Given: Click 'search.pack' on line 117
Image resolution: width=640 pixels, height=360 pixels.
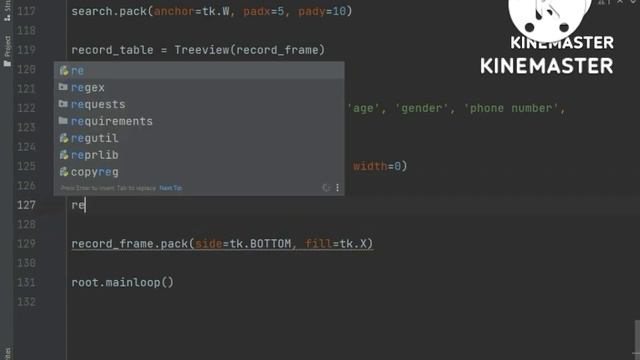Looking at the screenshot, I should click(109, 11).
